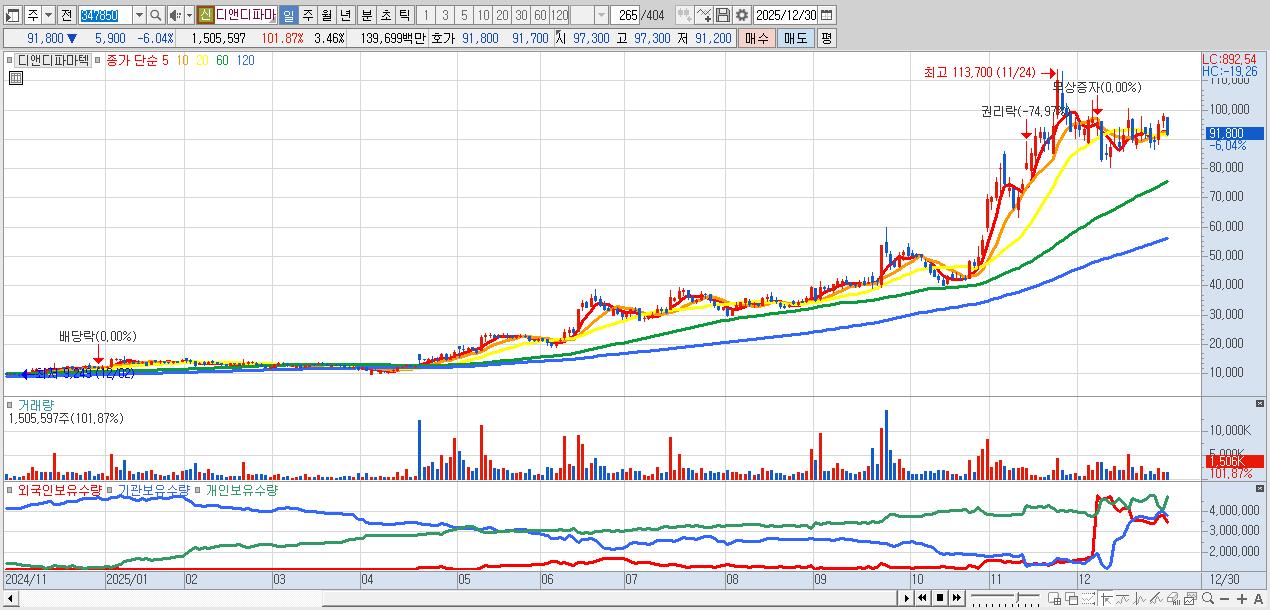
Task: Switch to 월 monthly period
Action: click(326, 15)
